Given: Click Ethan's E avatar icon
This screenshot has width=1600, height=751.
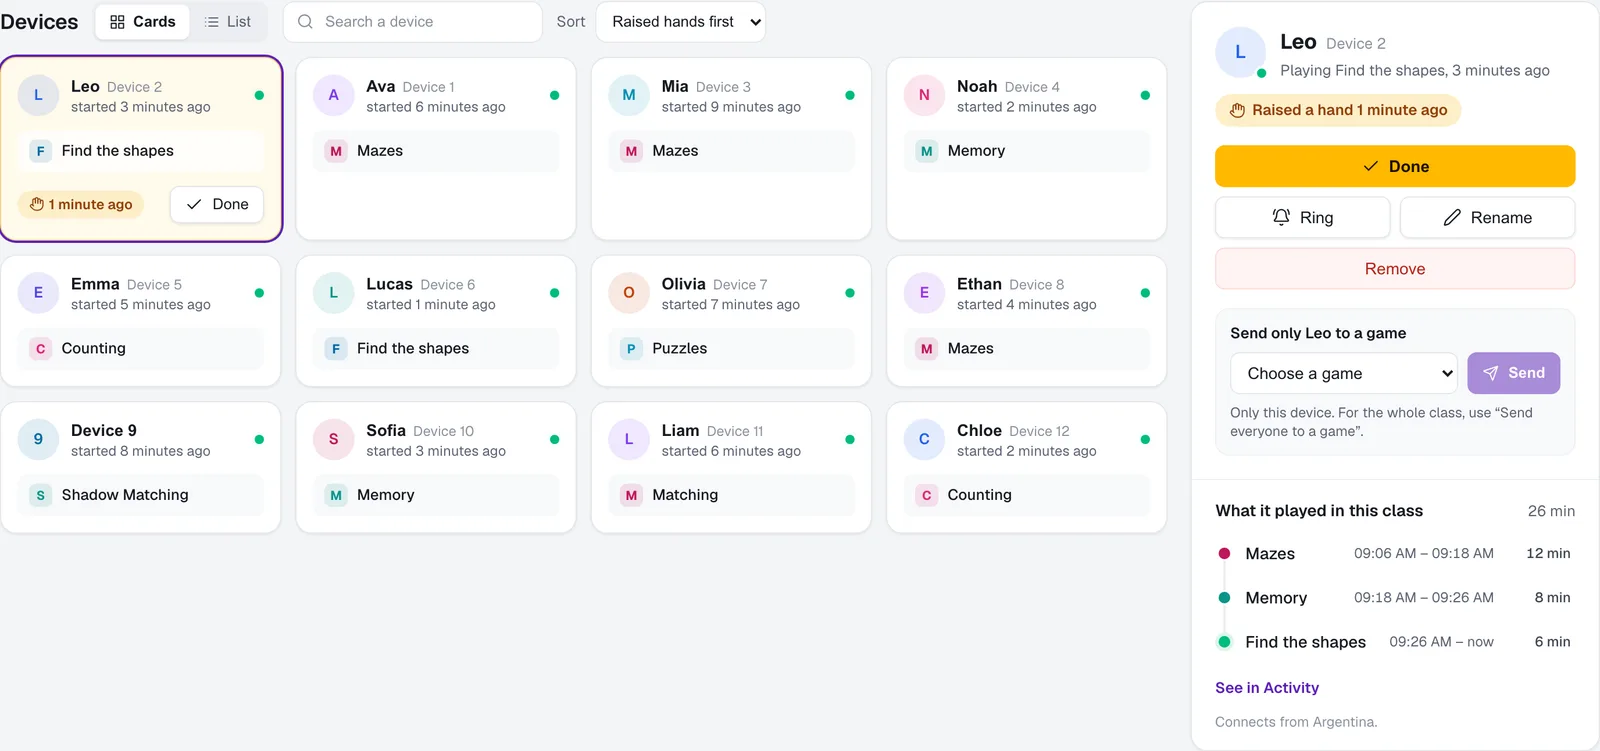Looking at the screenshot, I should click(x=924, y=293).
